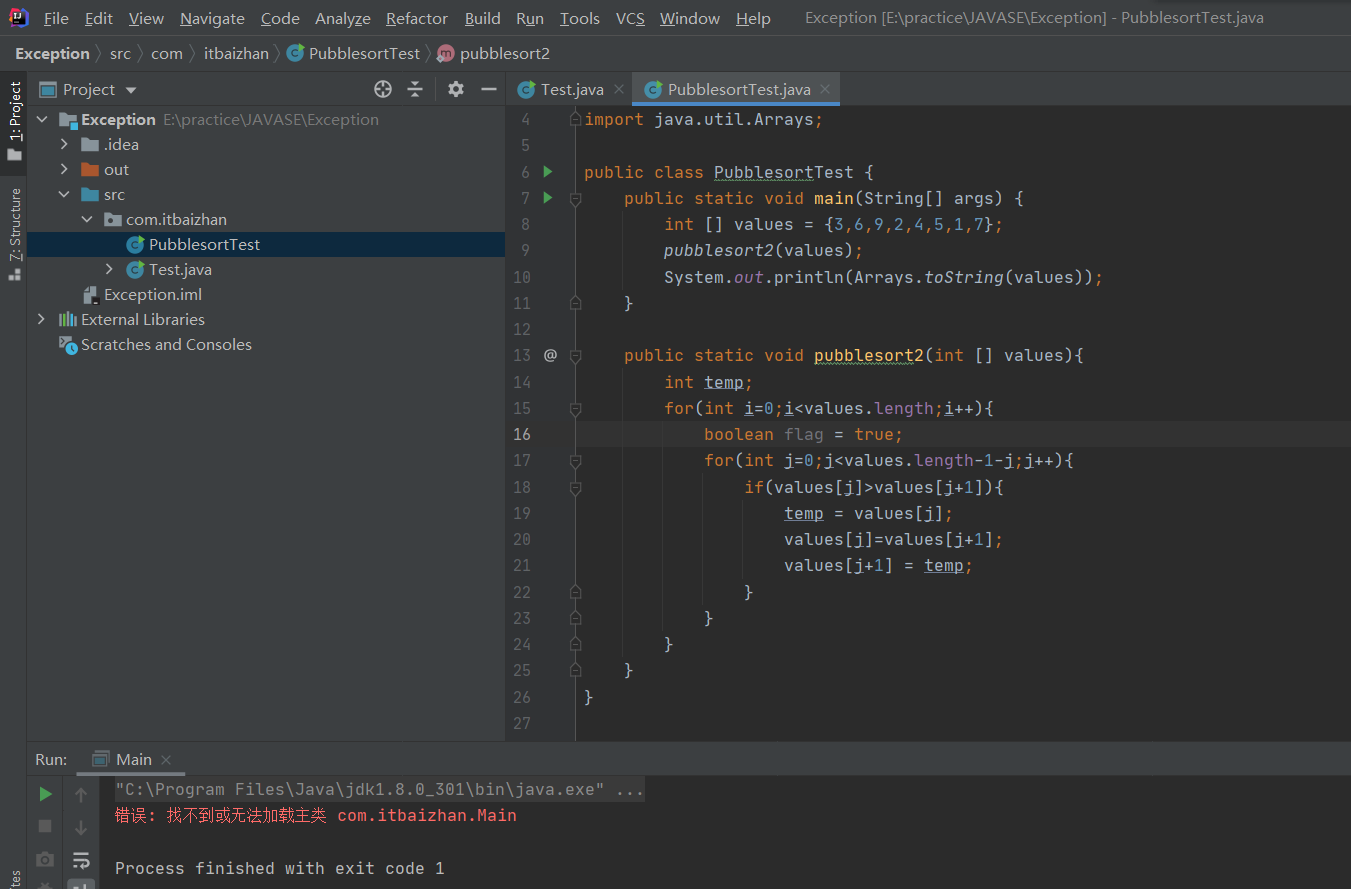Collapse all in Project panel
Screen dimensions: 1351x889
415,89
